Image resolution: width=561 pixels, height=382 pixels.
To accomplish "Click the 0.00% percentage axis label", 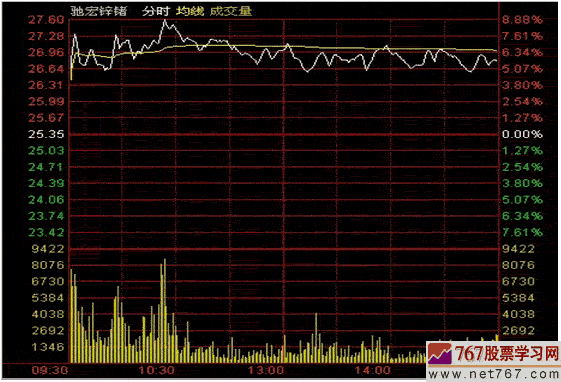I will pos(522,134).
